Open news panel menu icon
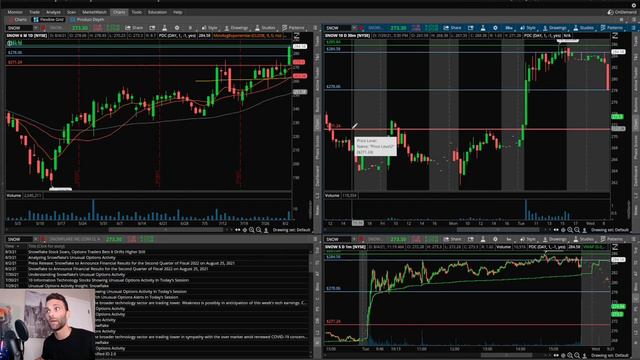The image size is (640, 360). [315, 239]
